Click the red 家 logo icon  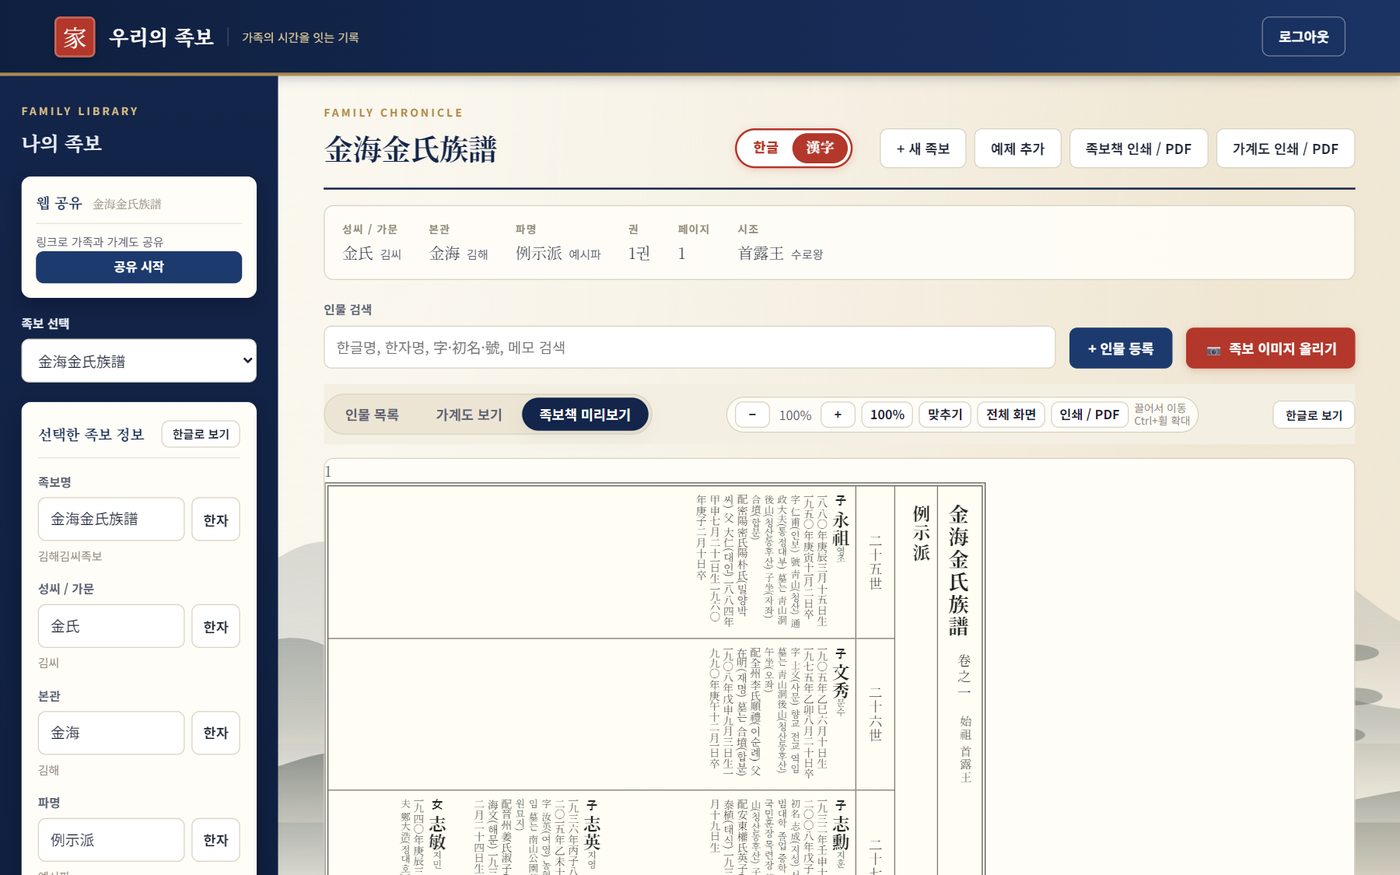pyautogui.click(x=75, y=37)
